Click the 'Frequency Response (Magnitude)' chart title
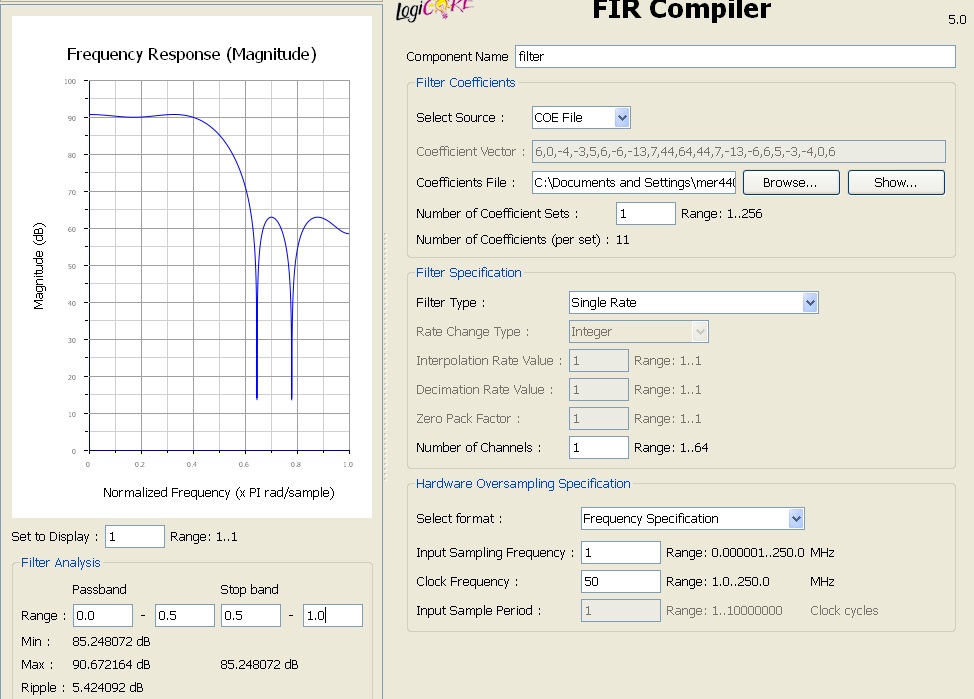The height and width of the screenshot is (699, 974). pyautogui.click(x=192, y=54)
